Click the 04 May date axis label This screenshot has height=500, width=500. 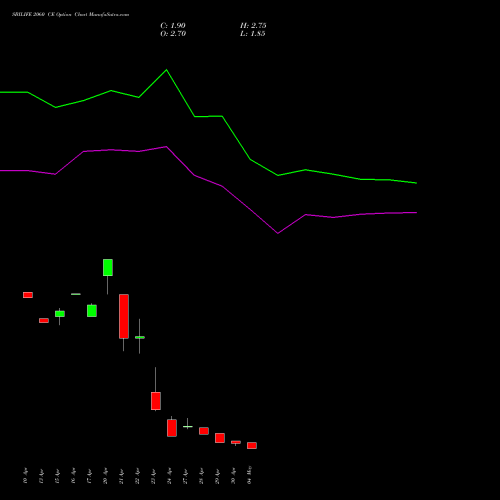[x=249, y=475]
